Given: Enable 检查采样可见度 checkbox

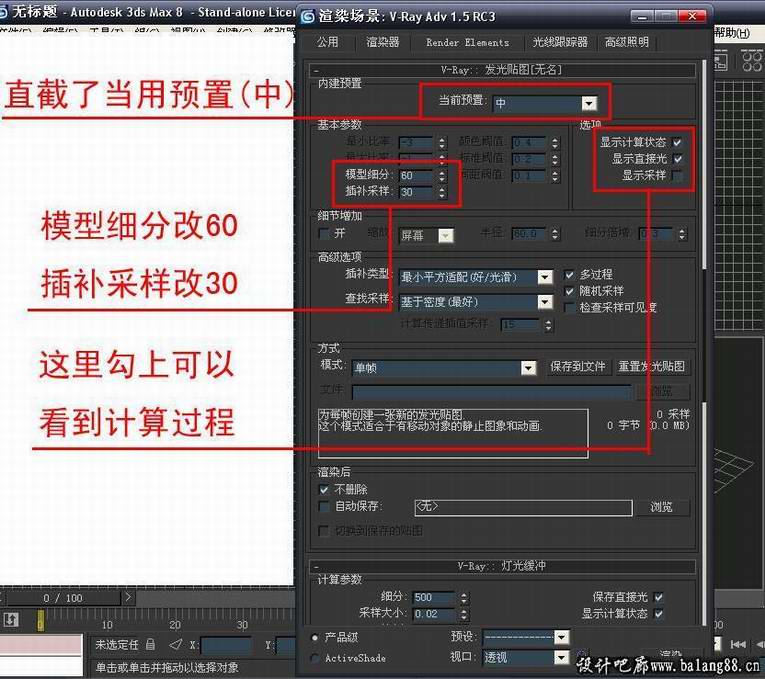Looking at the screenshot, I should coord(569,308).
